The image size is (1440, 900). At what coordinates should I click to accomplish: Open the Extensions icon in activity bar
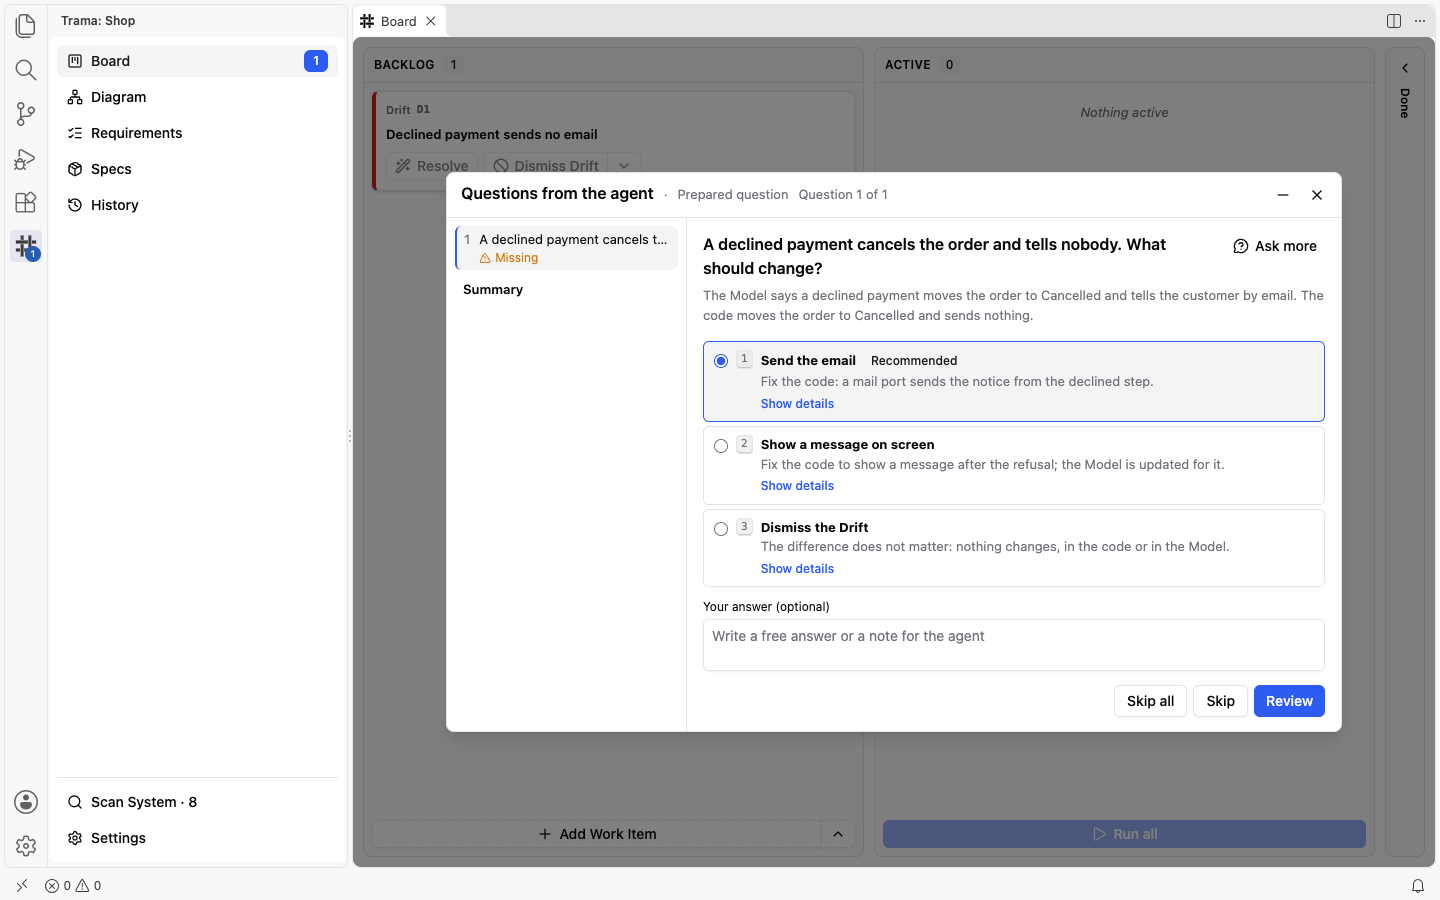(x=26, y=202)
